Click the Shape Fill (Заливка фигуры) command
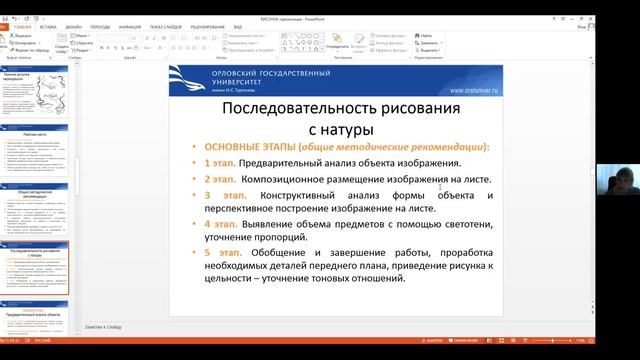Screen dimensions: 640x360 pyautogui.click(x=388, y=36)
